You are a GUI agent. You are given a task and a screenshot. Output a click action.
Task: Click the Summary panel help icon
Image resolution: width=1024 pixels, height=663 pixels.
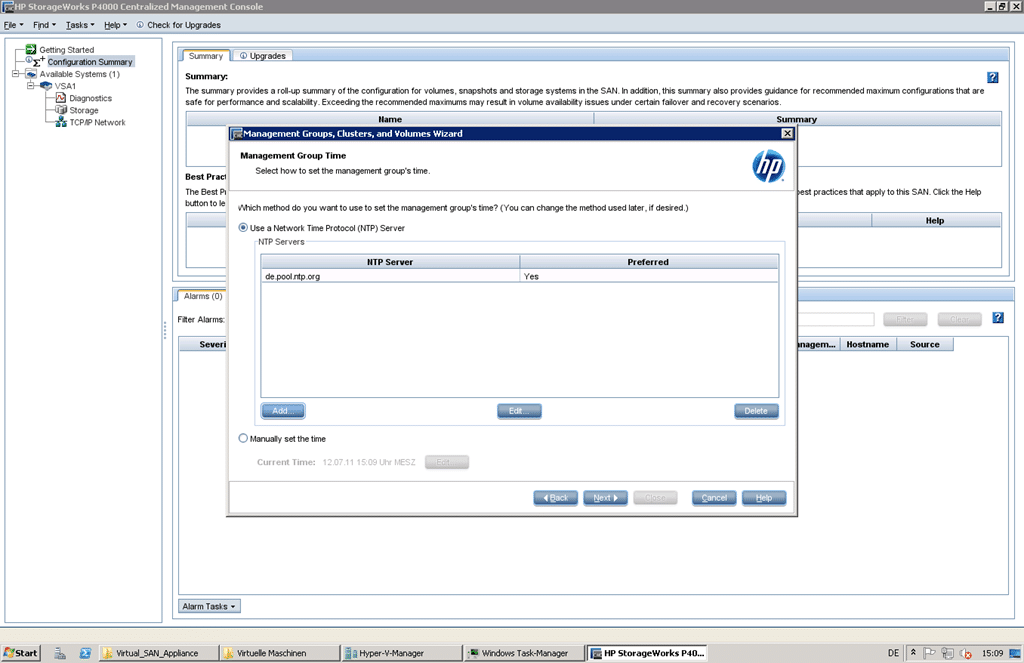click(993, 77)
